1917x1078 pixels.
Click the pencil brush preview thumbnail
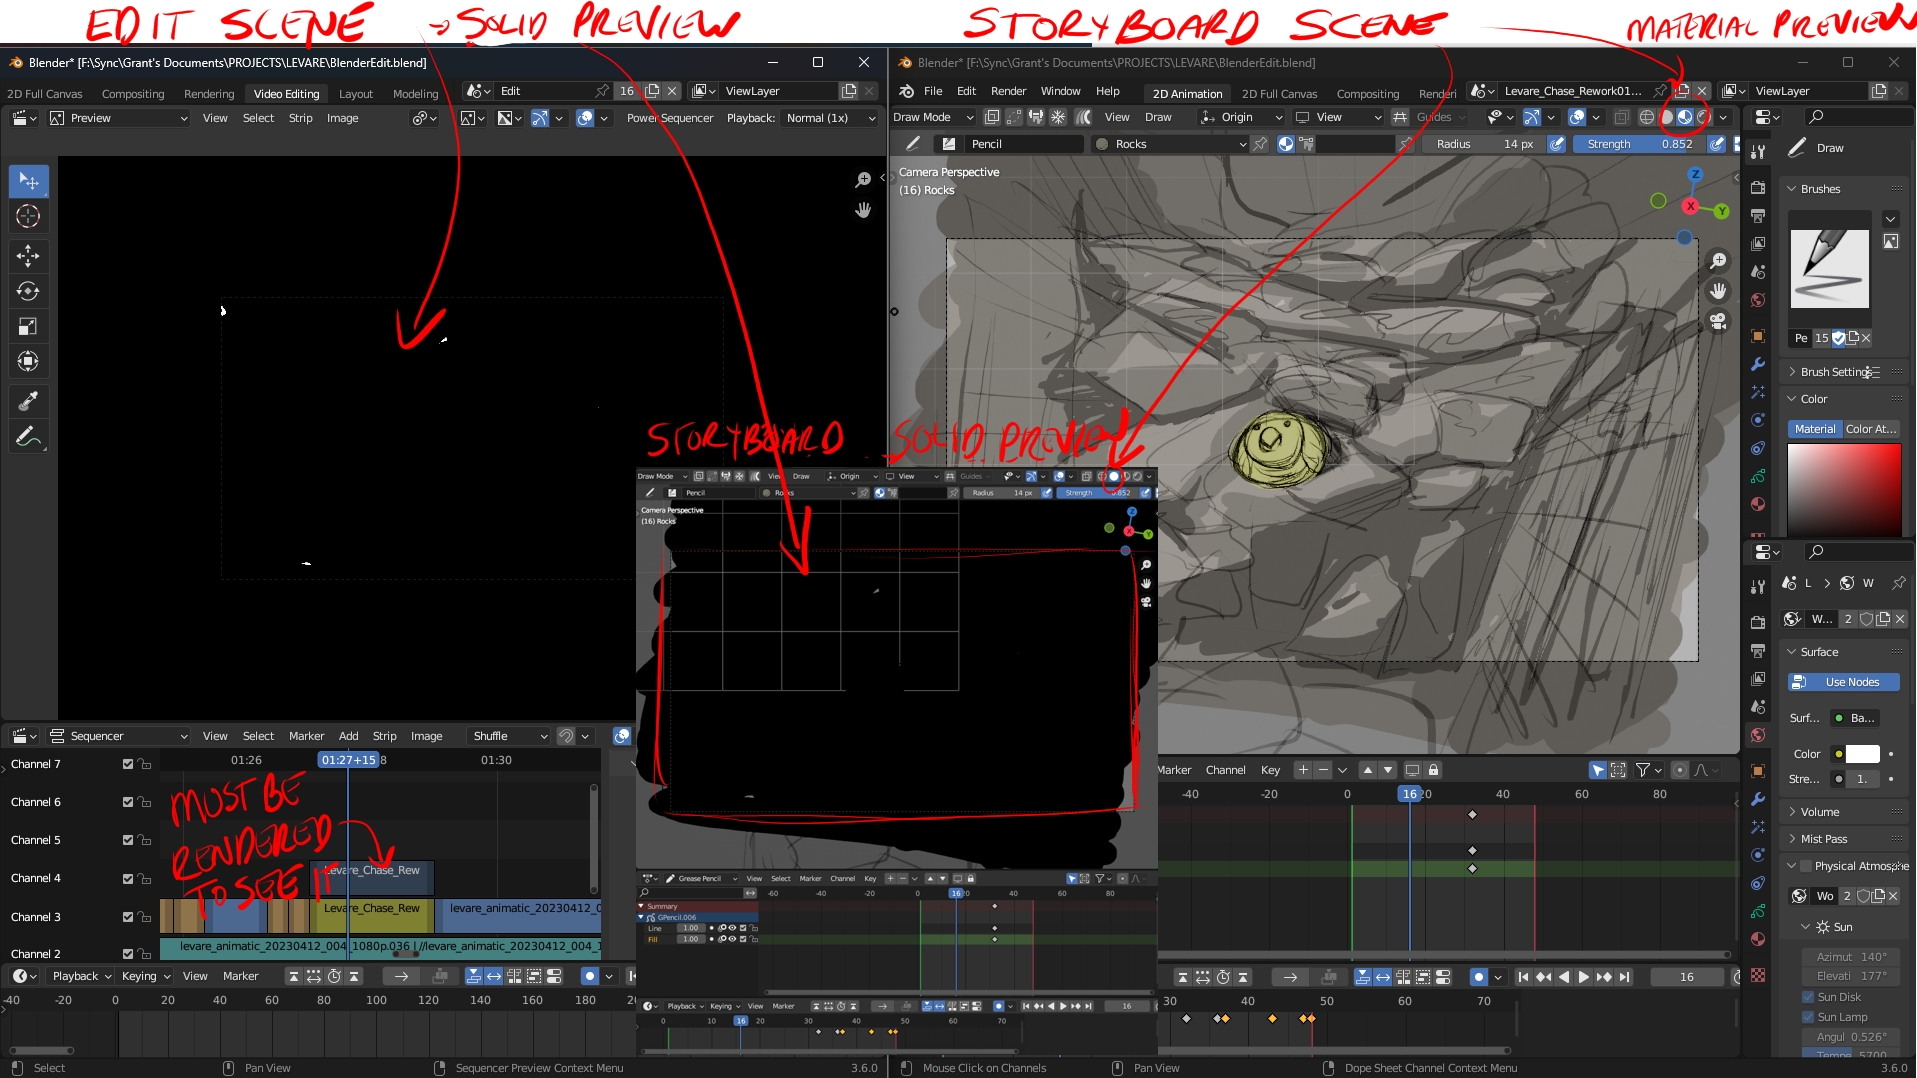click(x=1830, y=269)
